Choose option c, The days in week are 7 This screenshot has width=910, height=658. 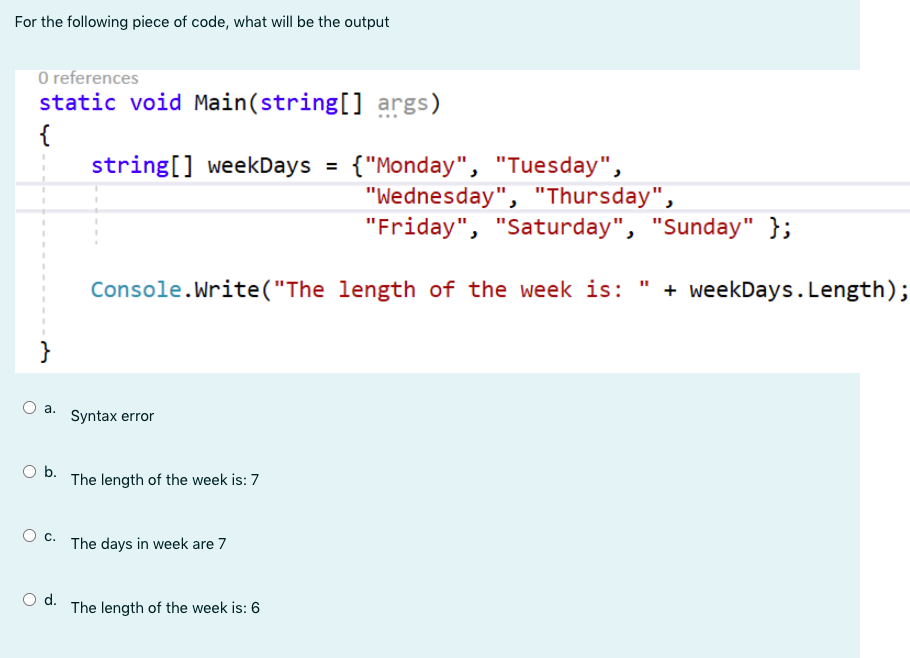(29, 534)
